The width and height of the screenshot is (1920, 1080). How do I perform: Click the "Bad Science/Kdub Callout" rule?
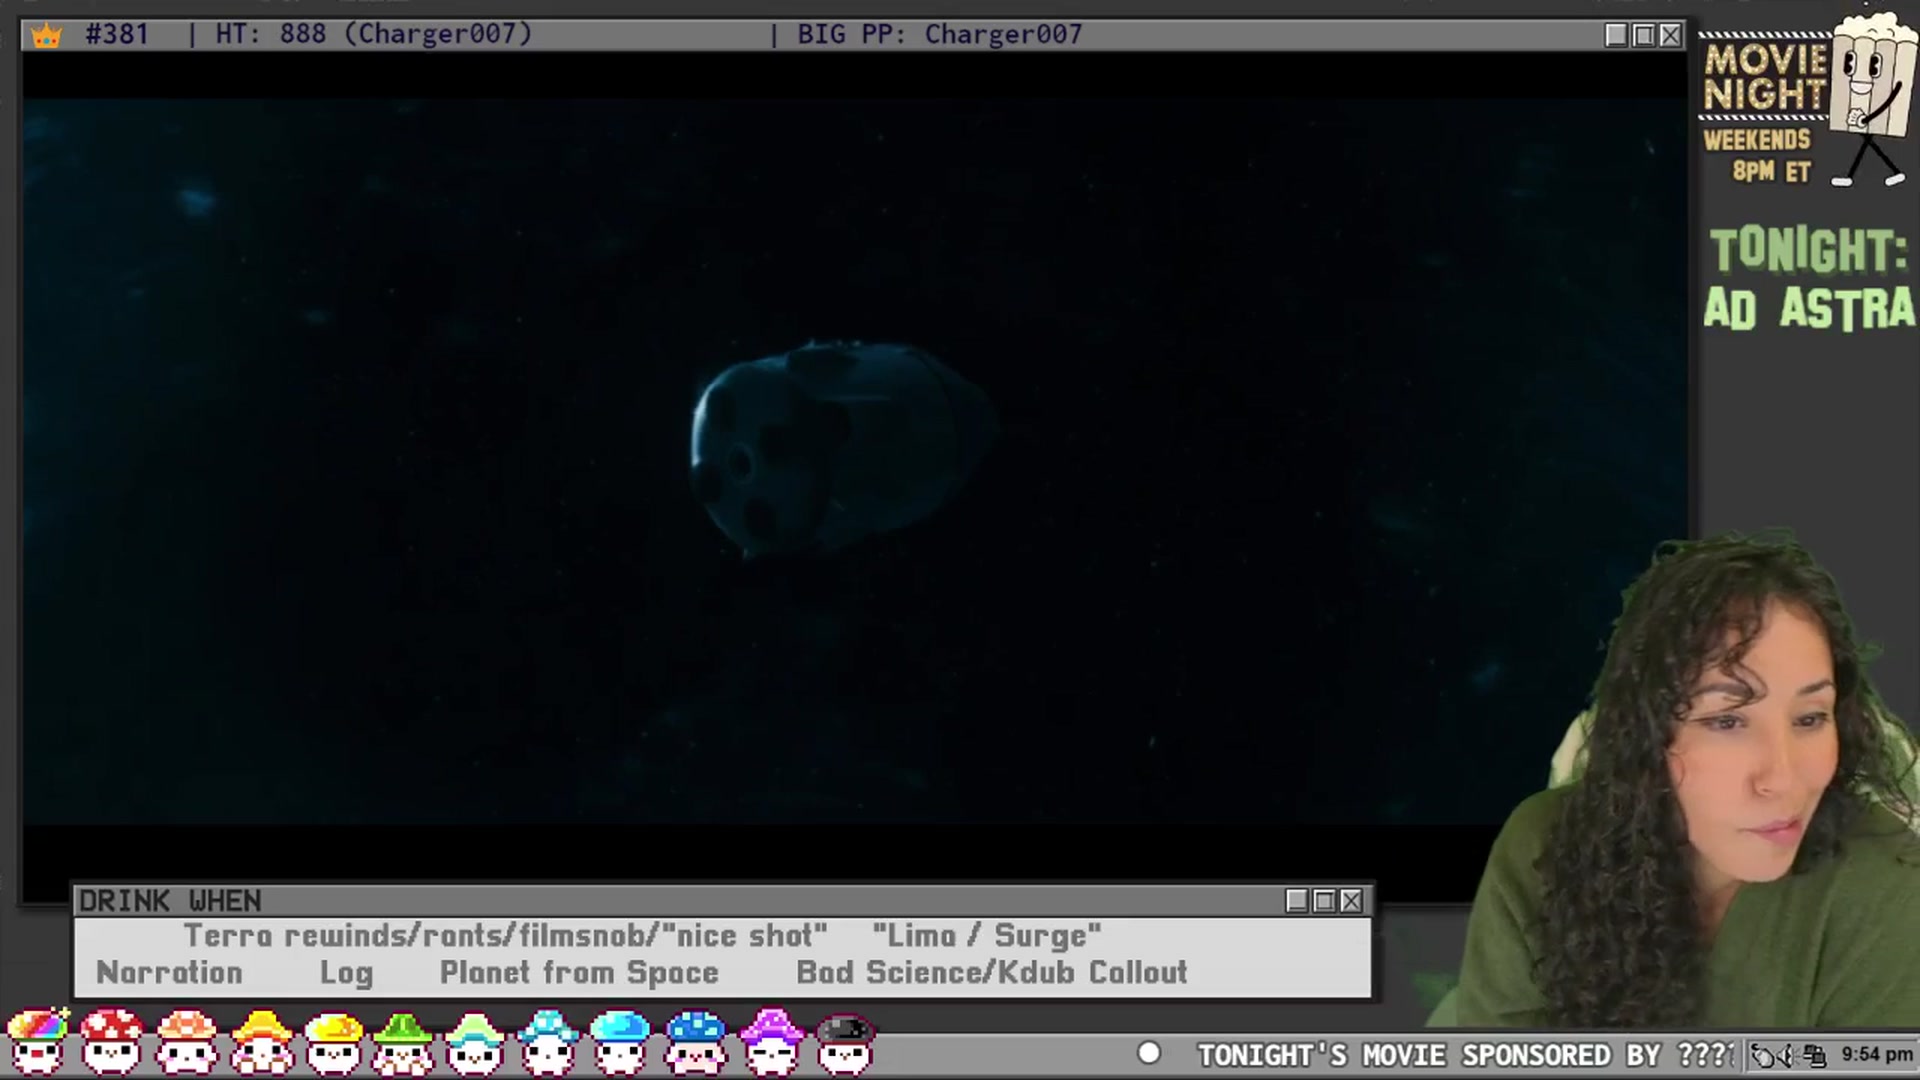tap(992, 973)
